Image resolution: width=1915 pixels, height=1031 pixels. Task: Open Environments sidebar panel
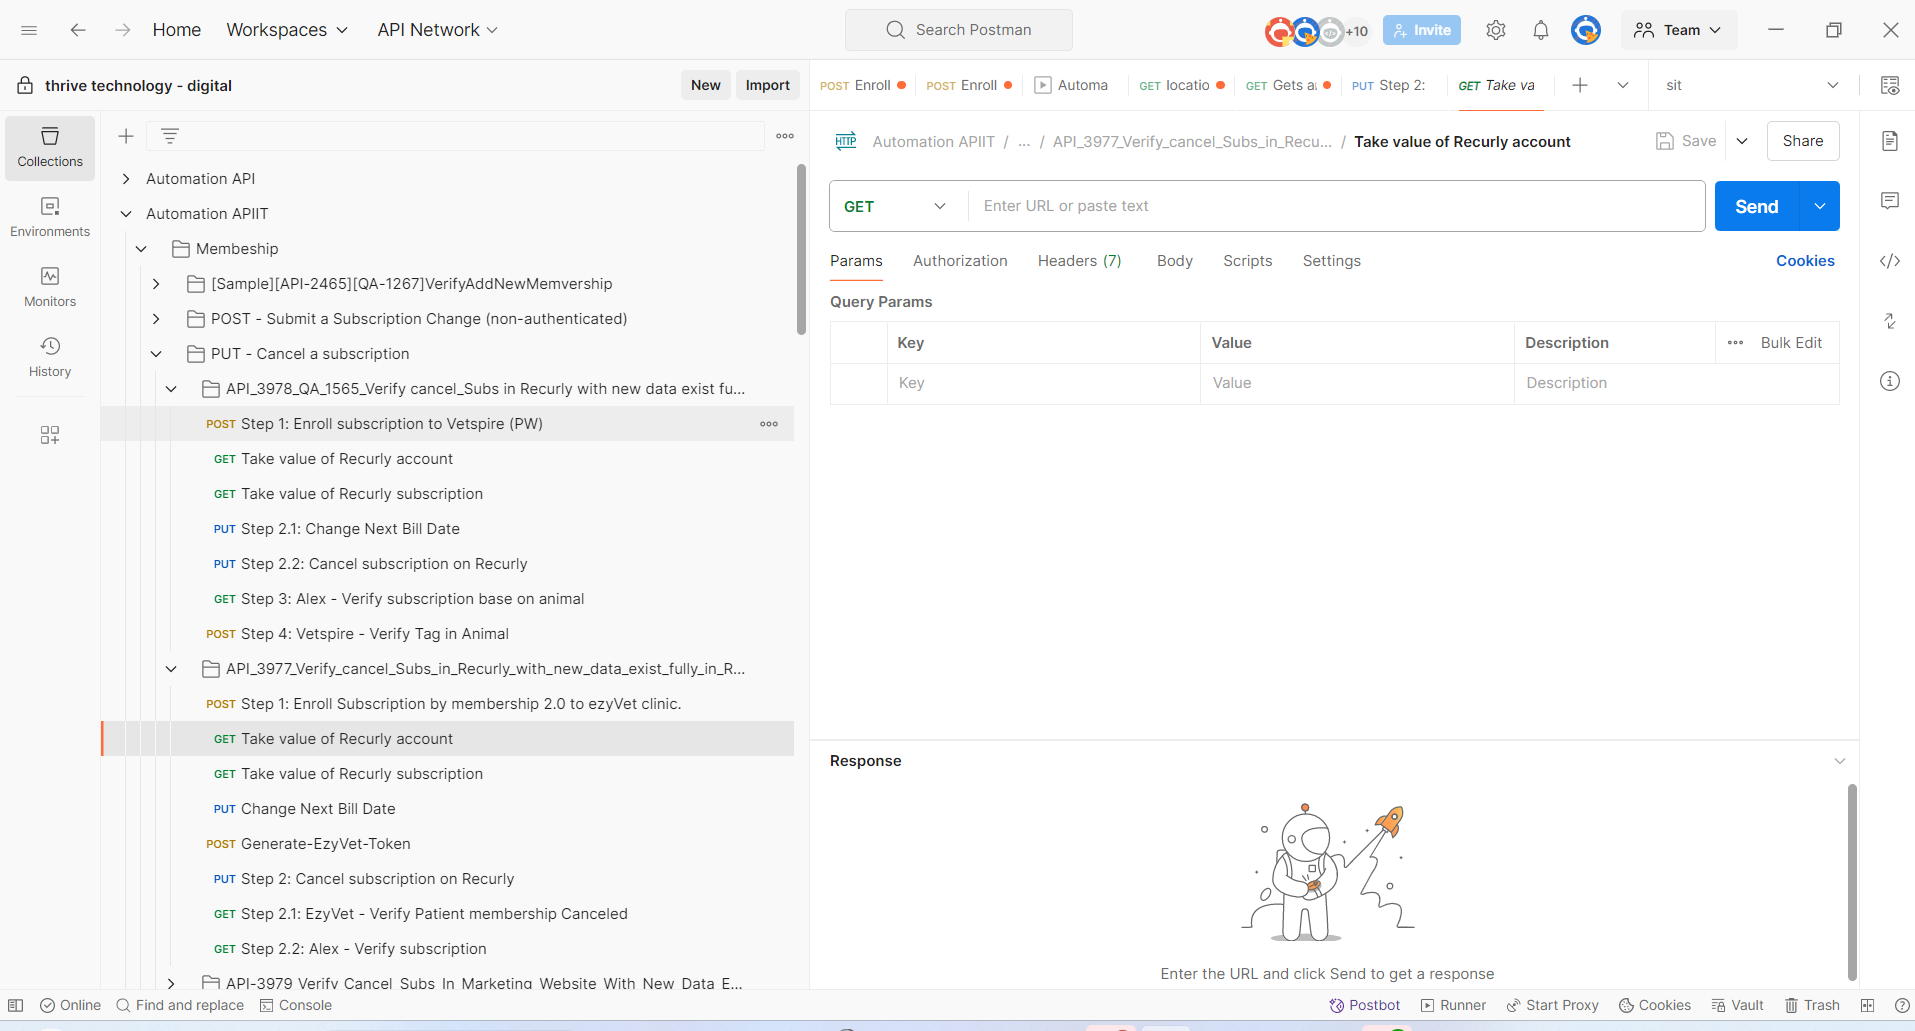click(50, 218)
